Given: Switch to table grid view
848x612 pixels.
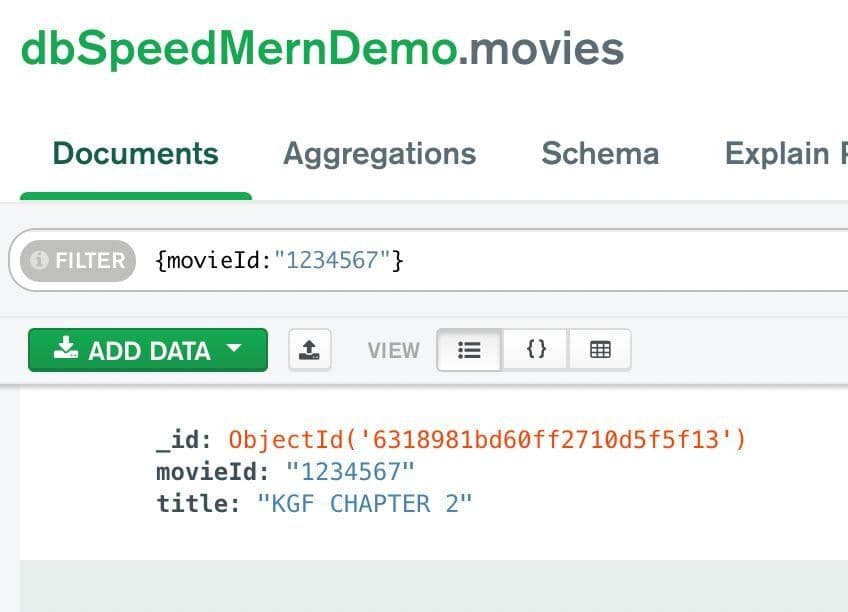Looking at the screenshot, I should 600,350.
